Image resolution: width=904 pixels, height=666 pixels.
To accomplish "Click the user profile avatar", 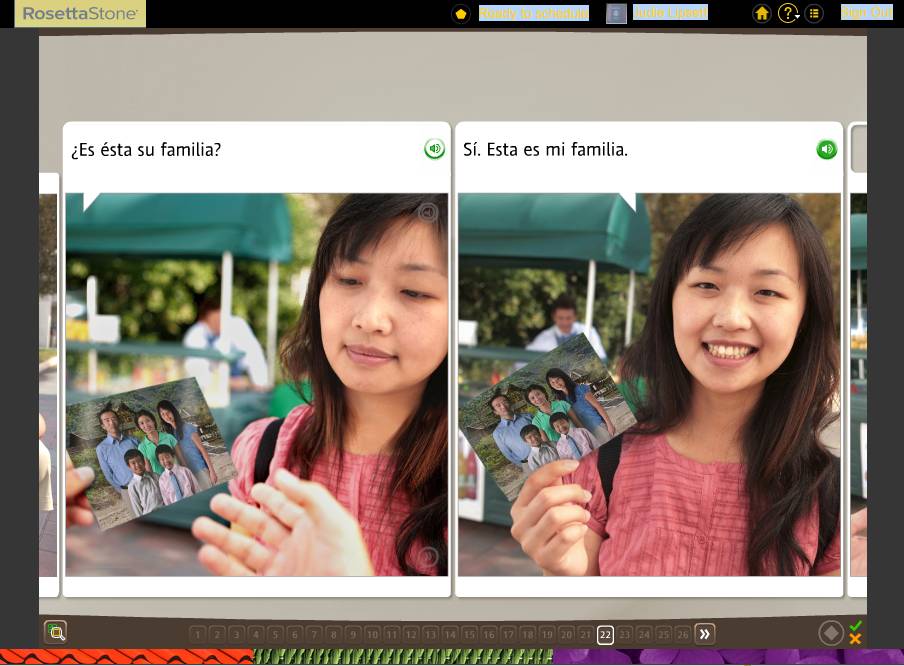I will point(616,13).
